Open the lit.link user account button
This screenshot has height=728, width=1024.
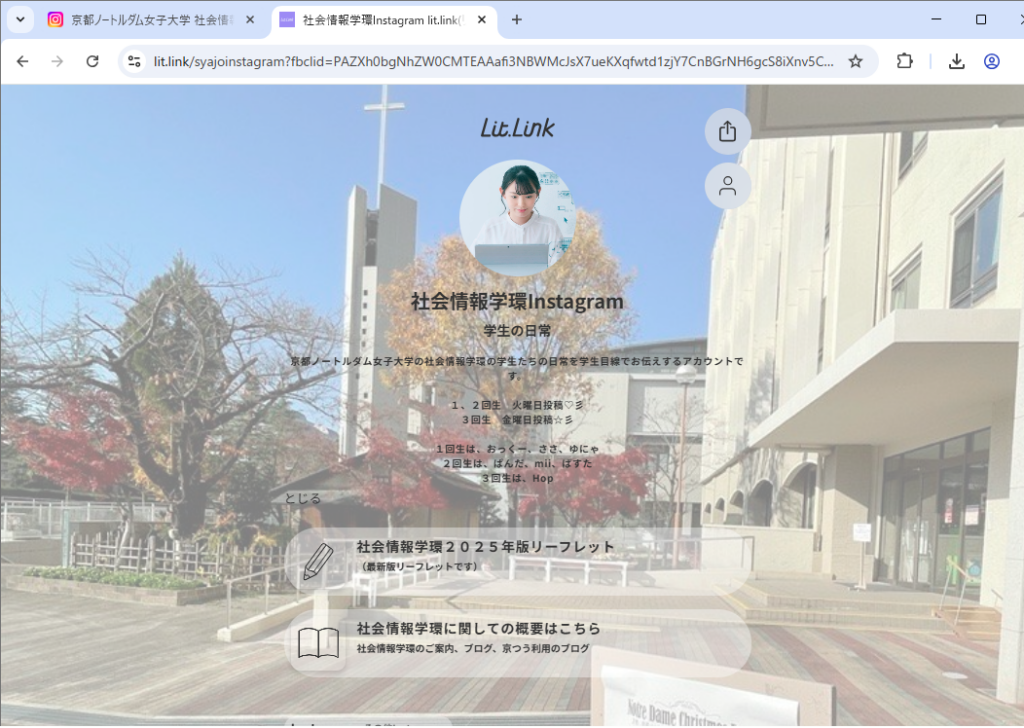[728, 186]
